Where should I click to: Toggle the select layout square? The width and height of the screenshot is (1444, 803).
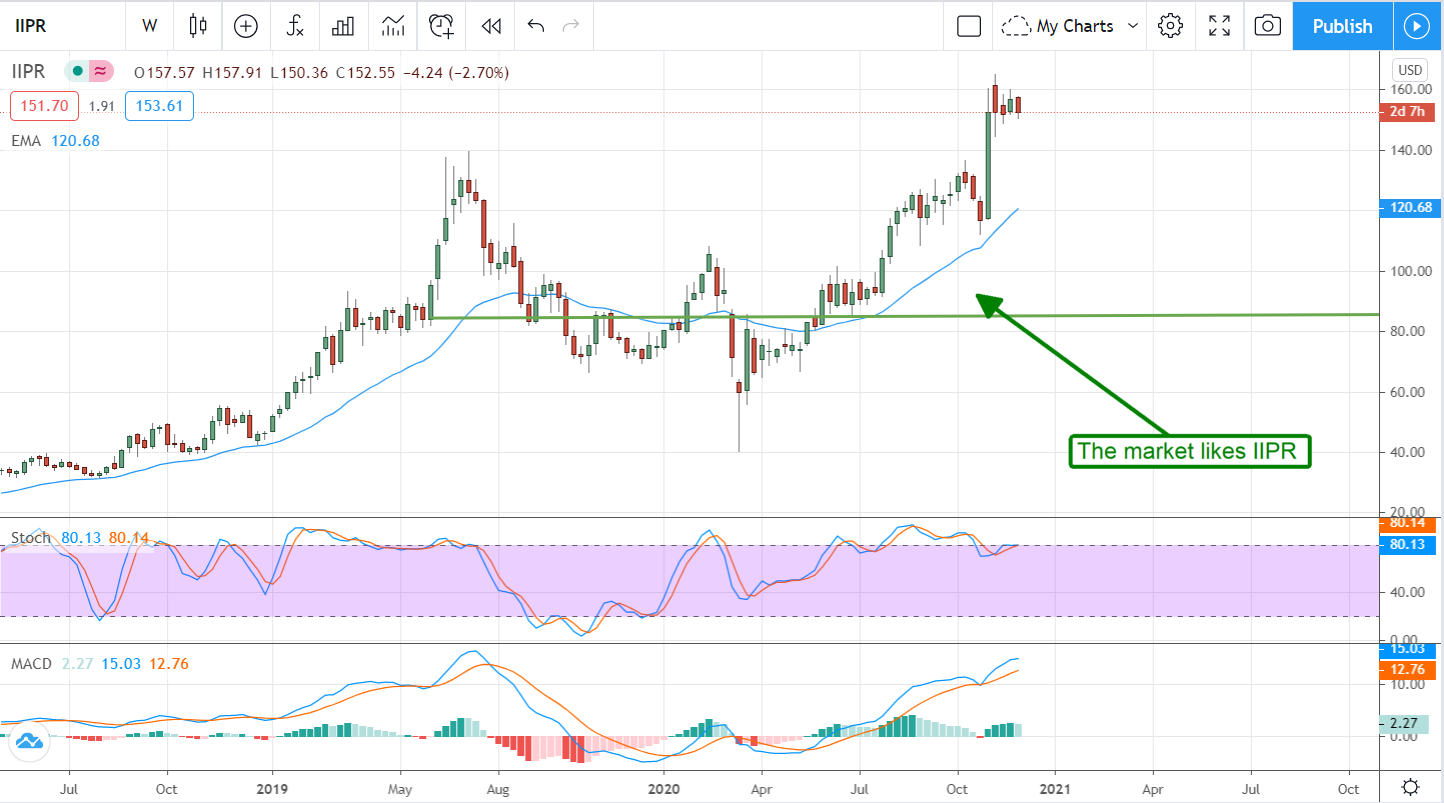point(968,26)
